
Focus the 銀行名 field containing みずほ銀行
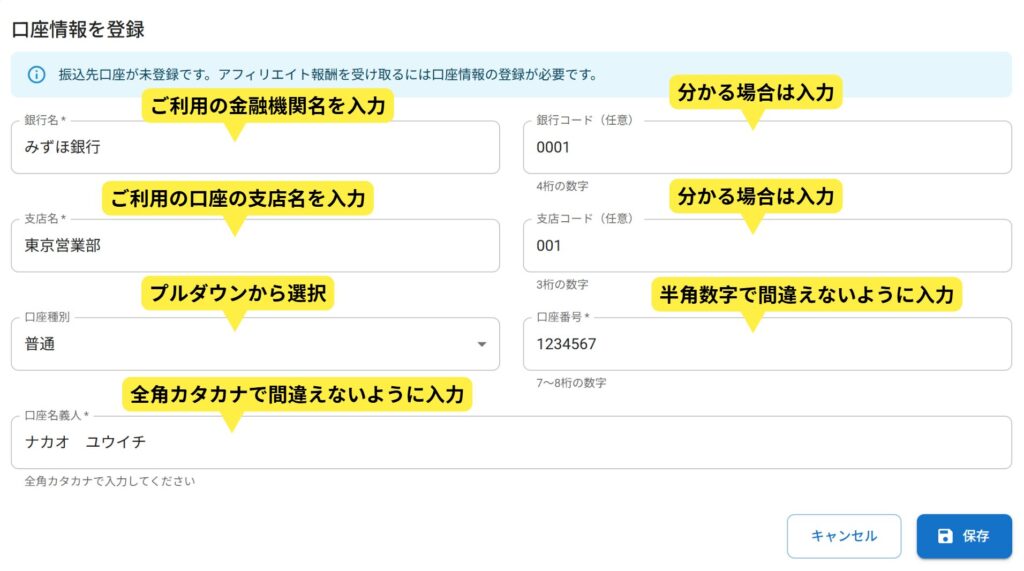point(255,148)
